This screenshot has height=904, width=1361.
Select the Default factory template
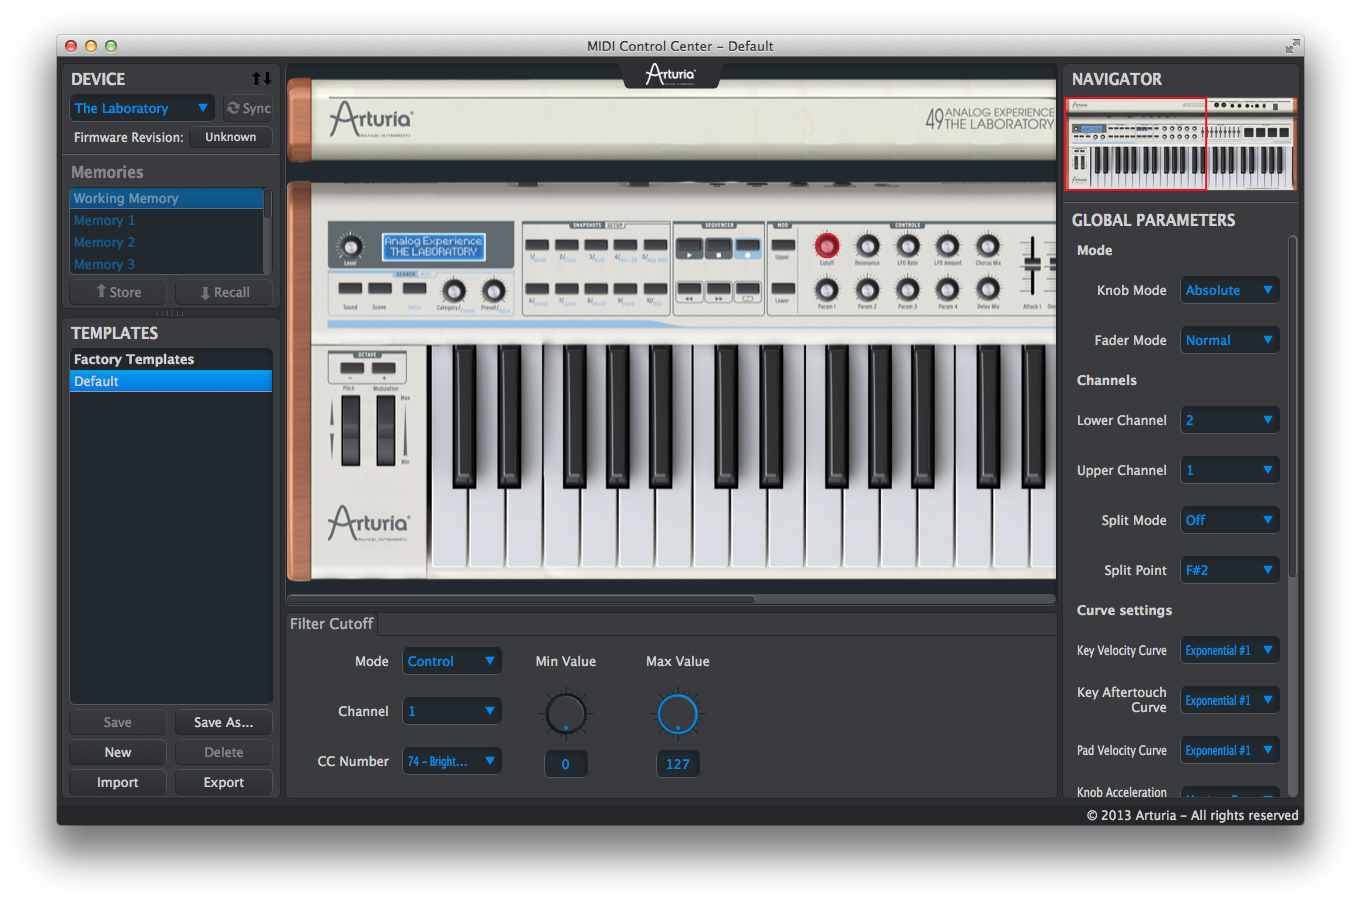tap(98, 380)
